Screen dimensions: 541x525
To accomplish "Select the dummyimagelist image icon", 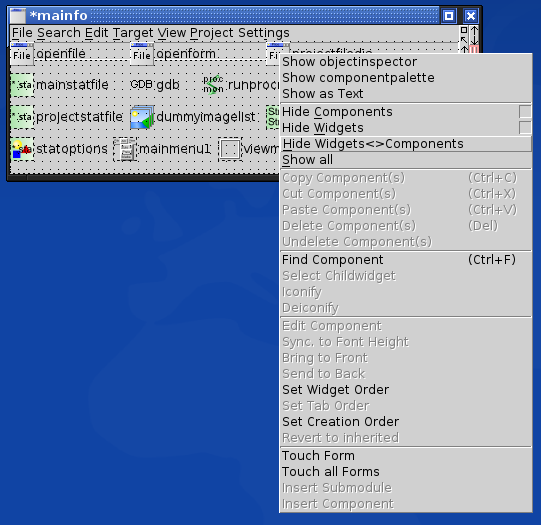I will pyautogui.click(x=142, y=117).
